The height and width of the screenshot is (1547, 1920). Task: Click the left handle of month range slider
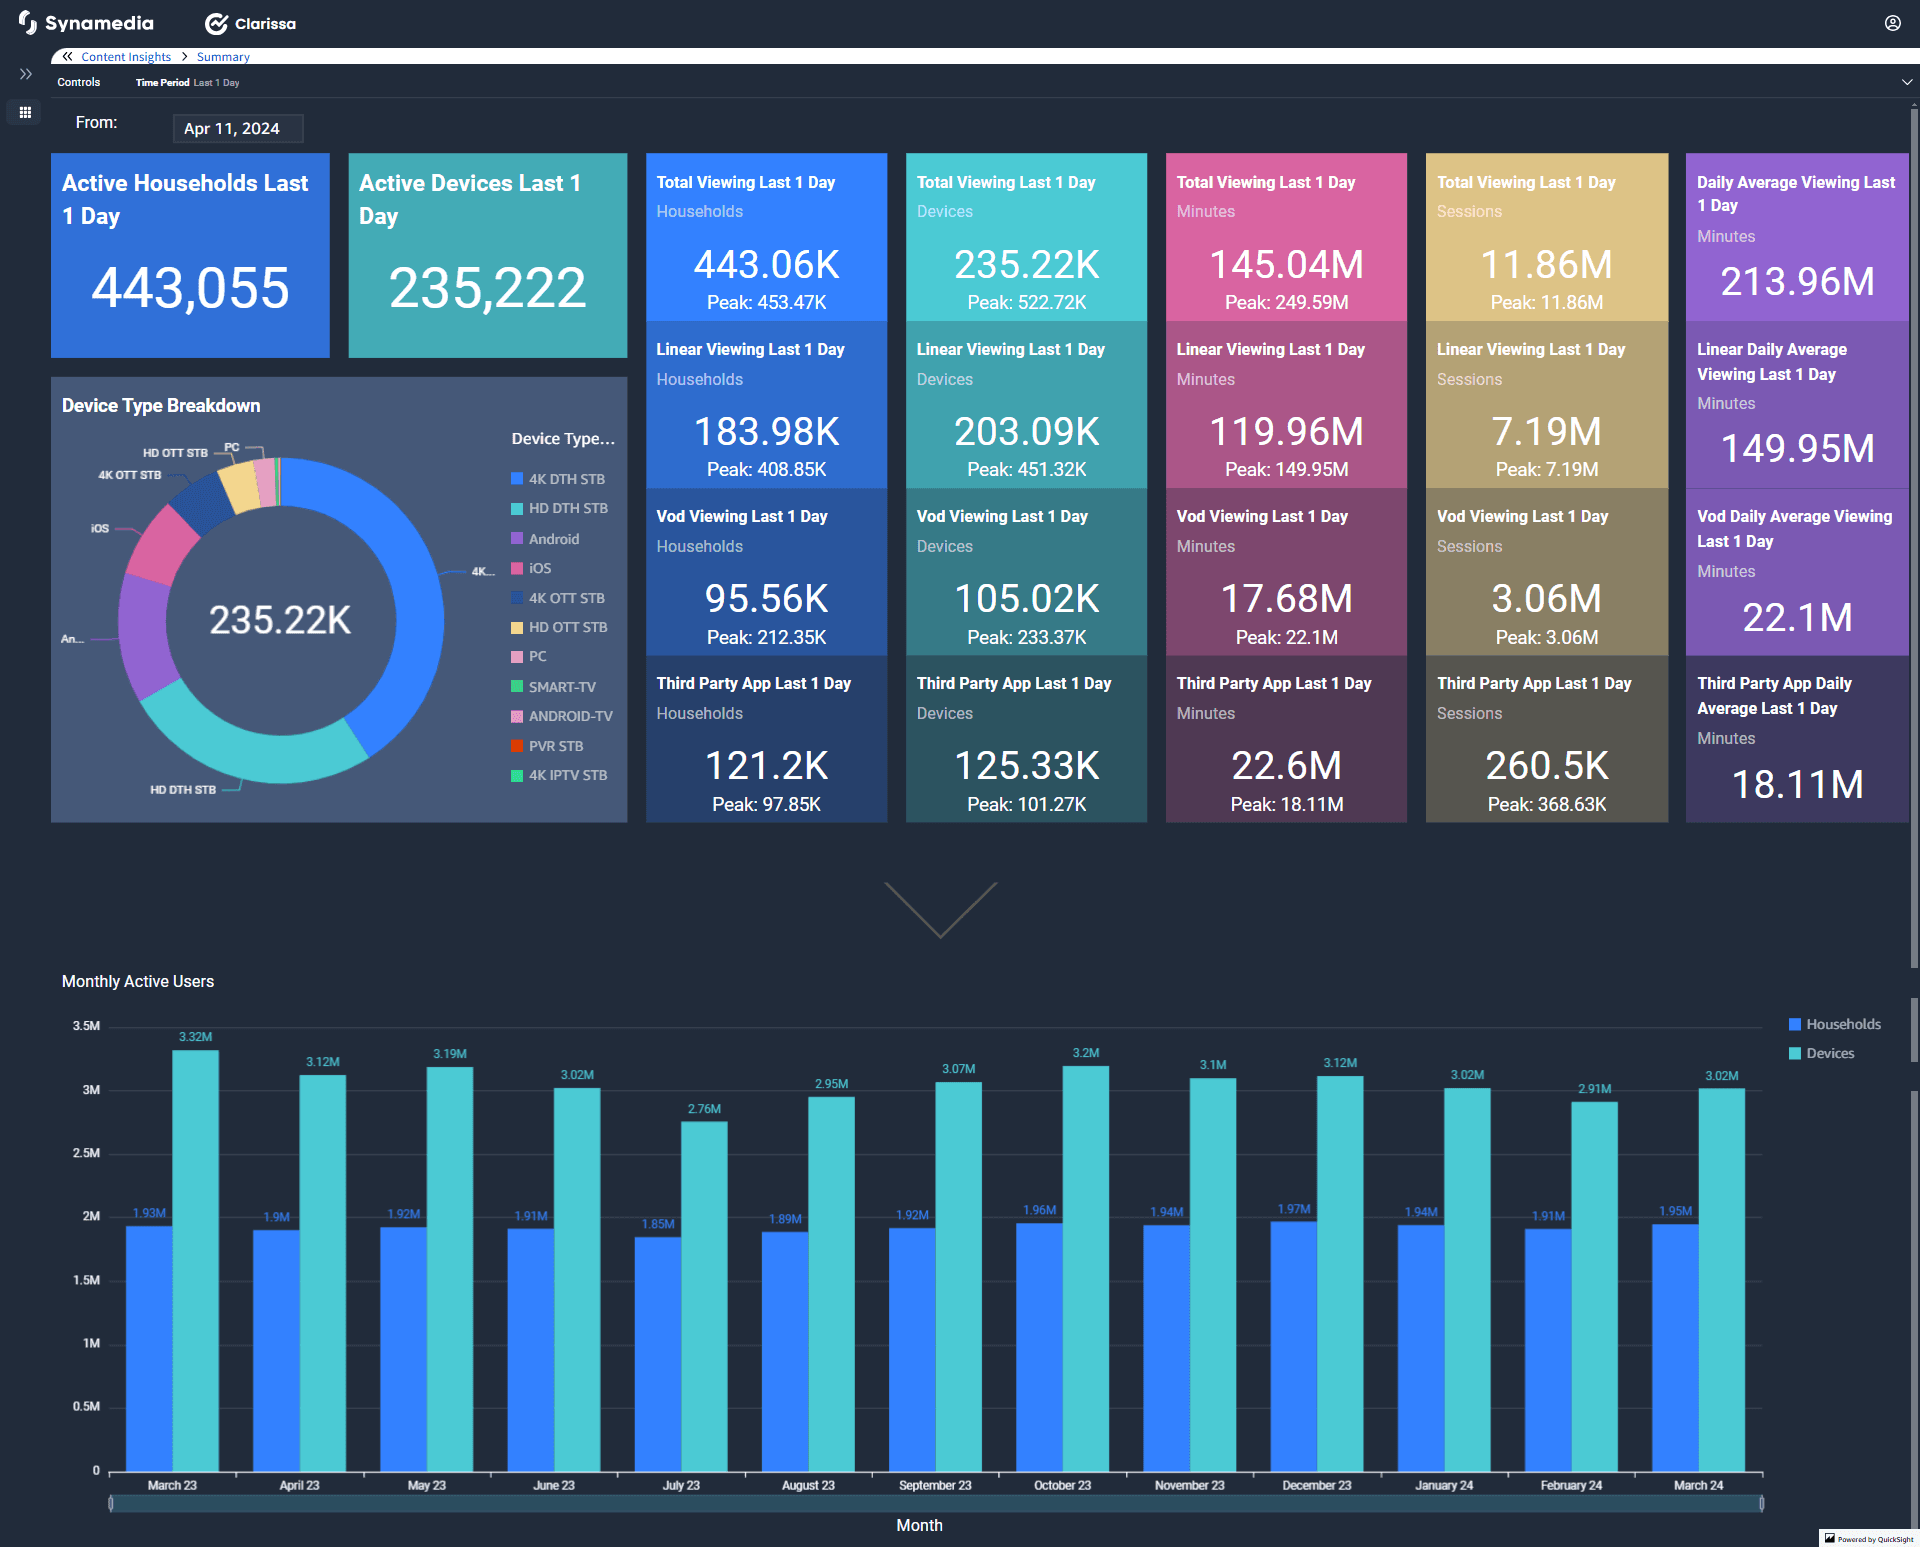tap(111, 1503)
